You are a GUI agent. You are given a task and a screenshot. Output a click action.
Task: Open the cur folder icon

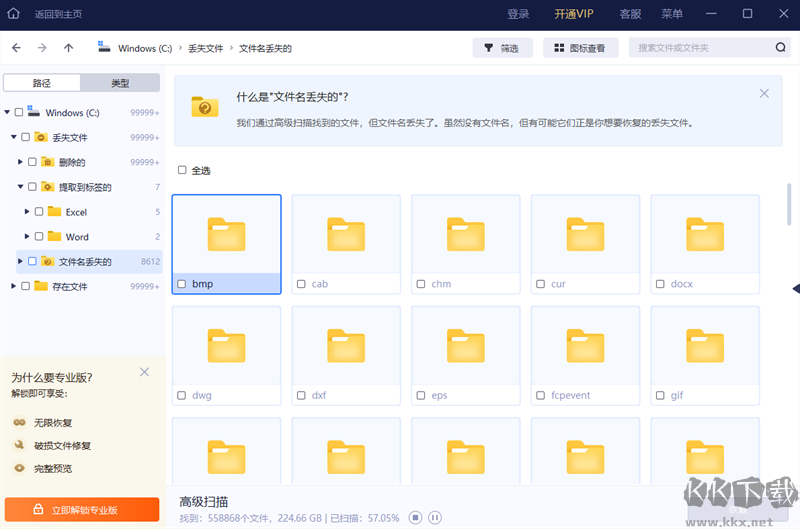(x=585, y=235)
